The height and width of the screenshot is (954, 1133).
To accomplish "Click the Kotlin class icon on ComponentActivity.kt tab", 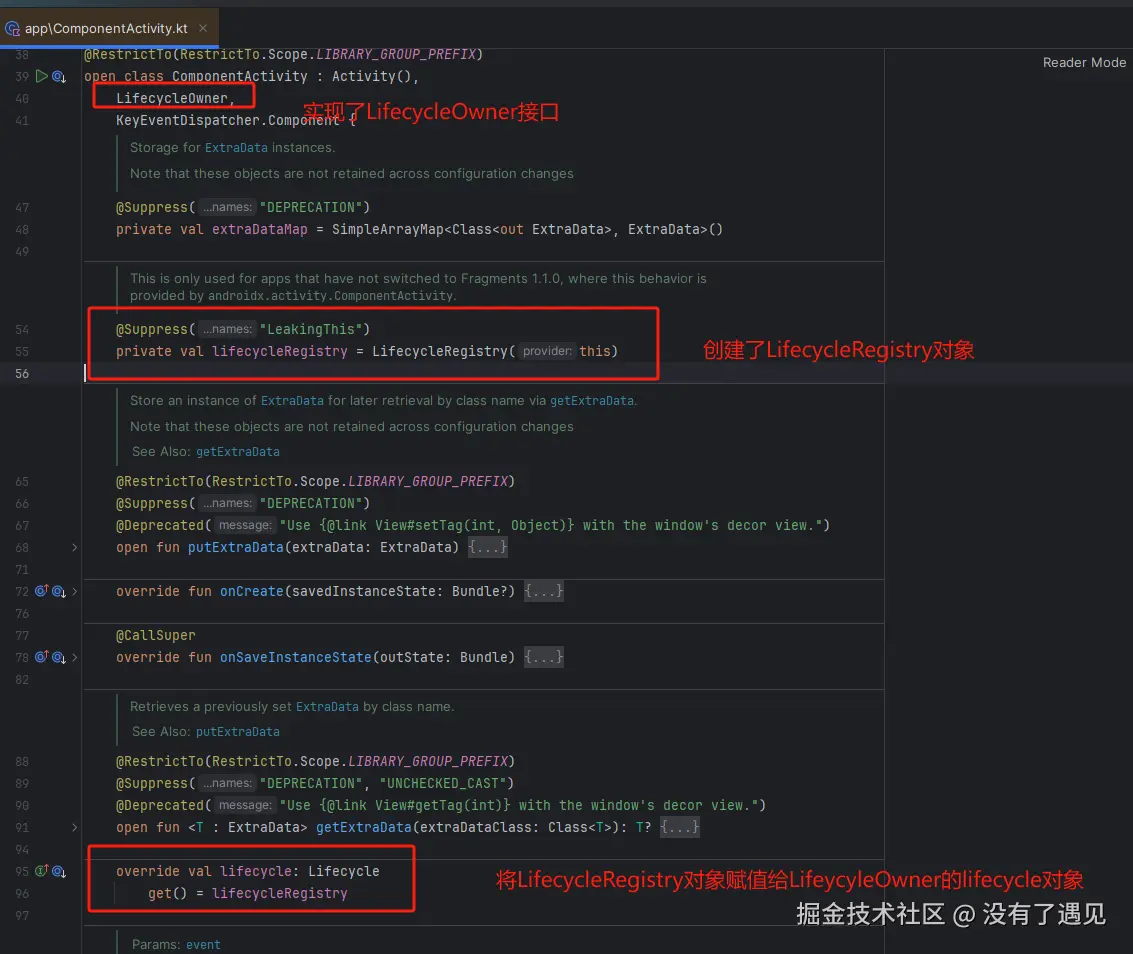I will [x=12, y=29].
